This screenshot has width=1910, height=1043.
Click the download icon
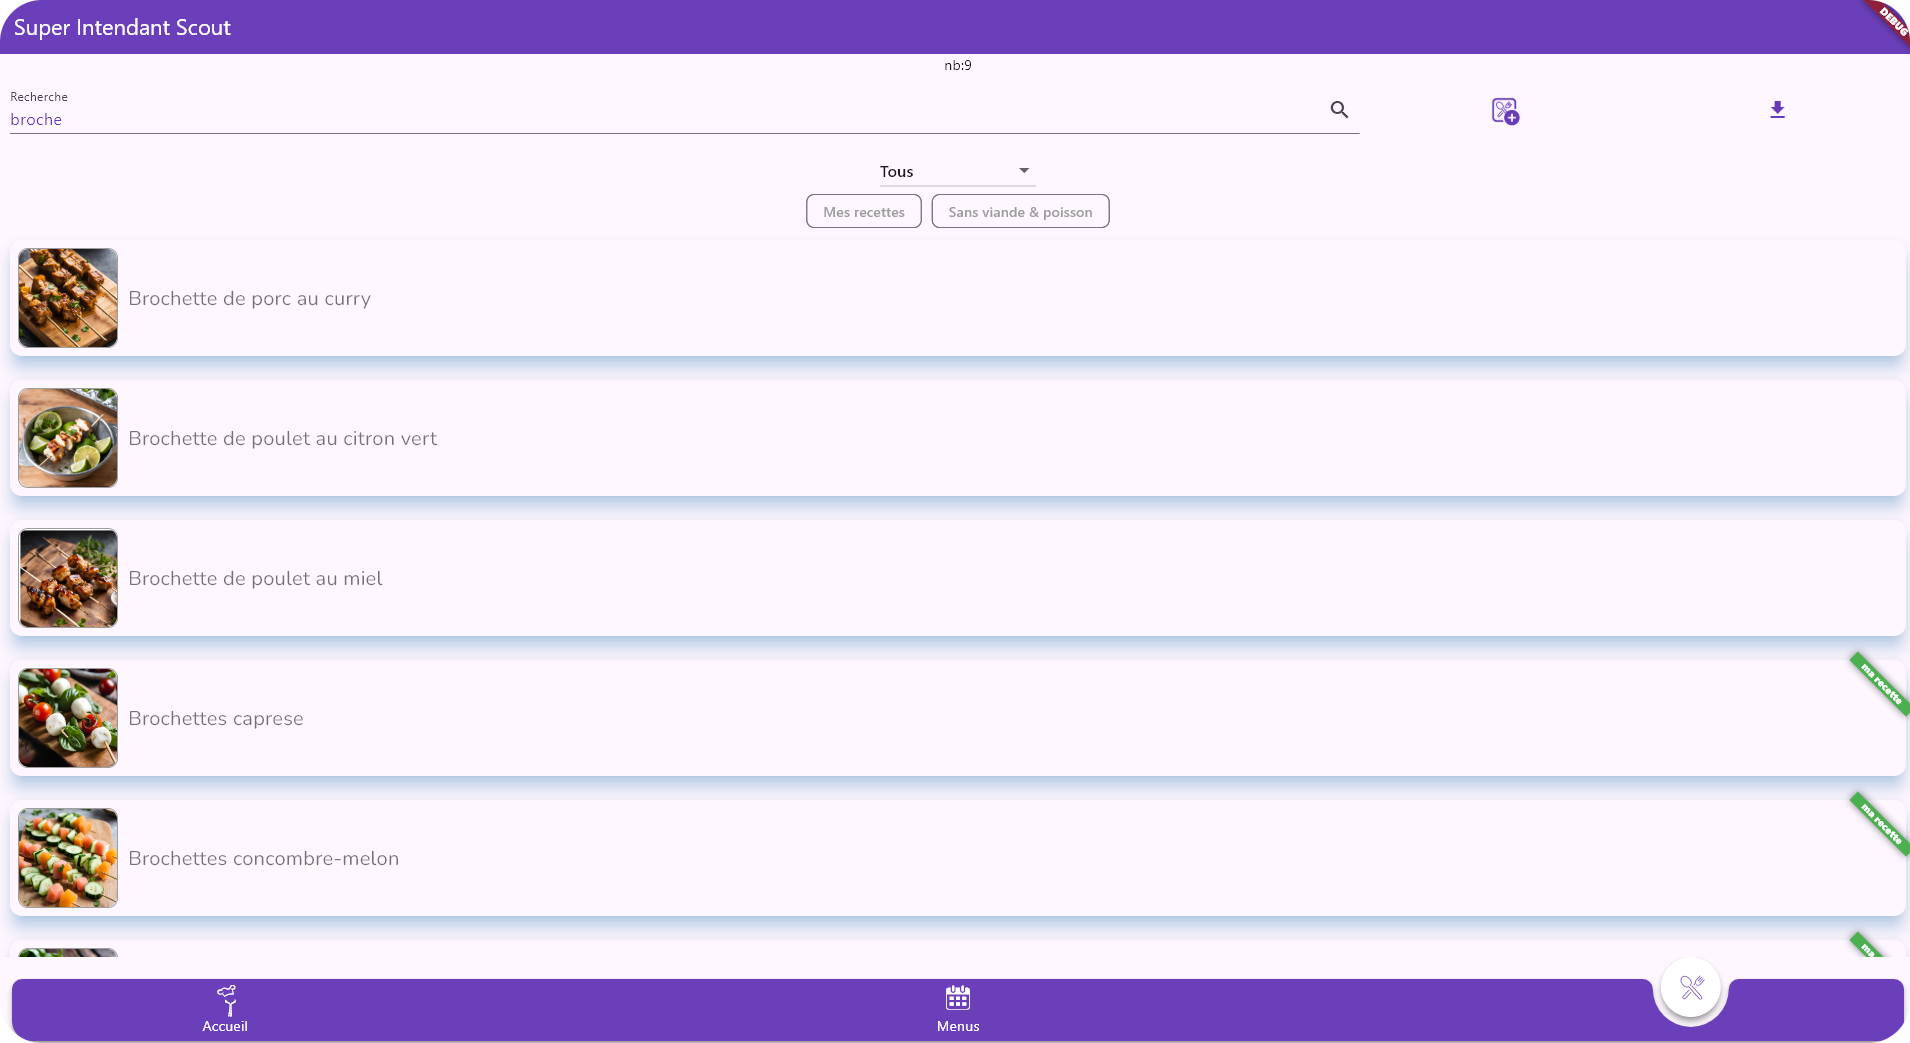1777,110
